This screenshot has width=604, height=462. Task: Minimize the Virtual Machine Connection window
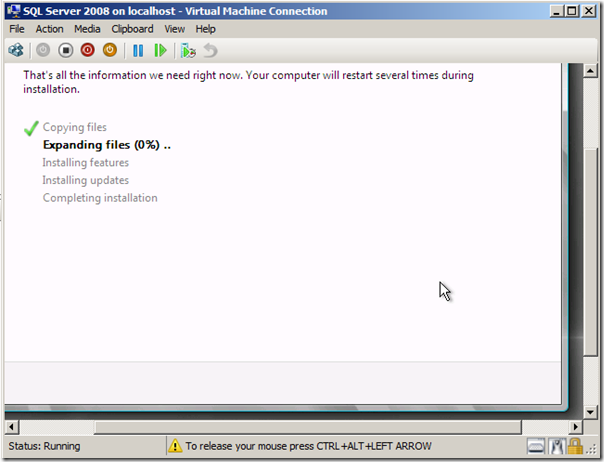click(x=556, y=11)
